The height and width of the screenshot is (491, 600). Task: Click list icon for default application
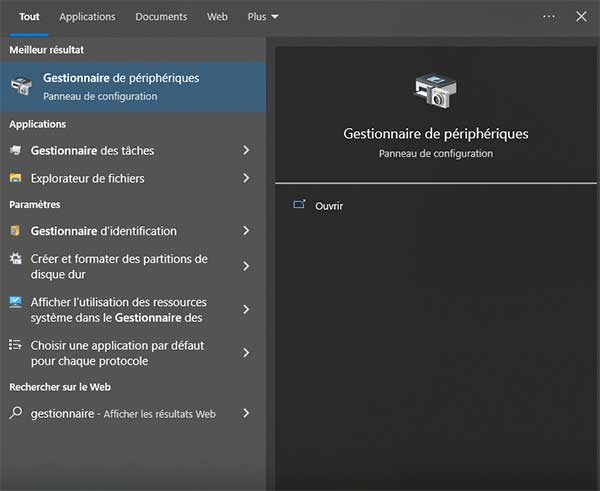pyautogui.click(x=15, y=344)
